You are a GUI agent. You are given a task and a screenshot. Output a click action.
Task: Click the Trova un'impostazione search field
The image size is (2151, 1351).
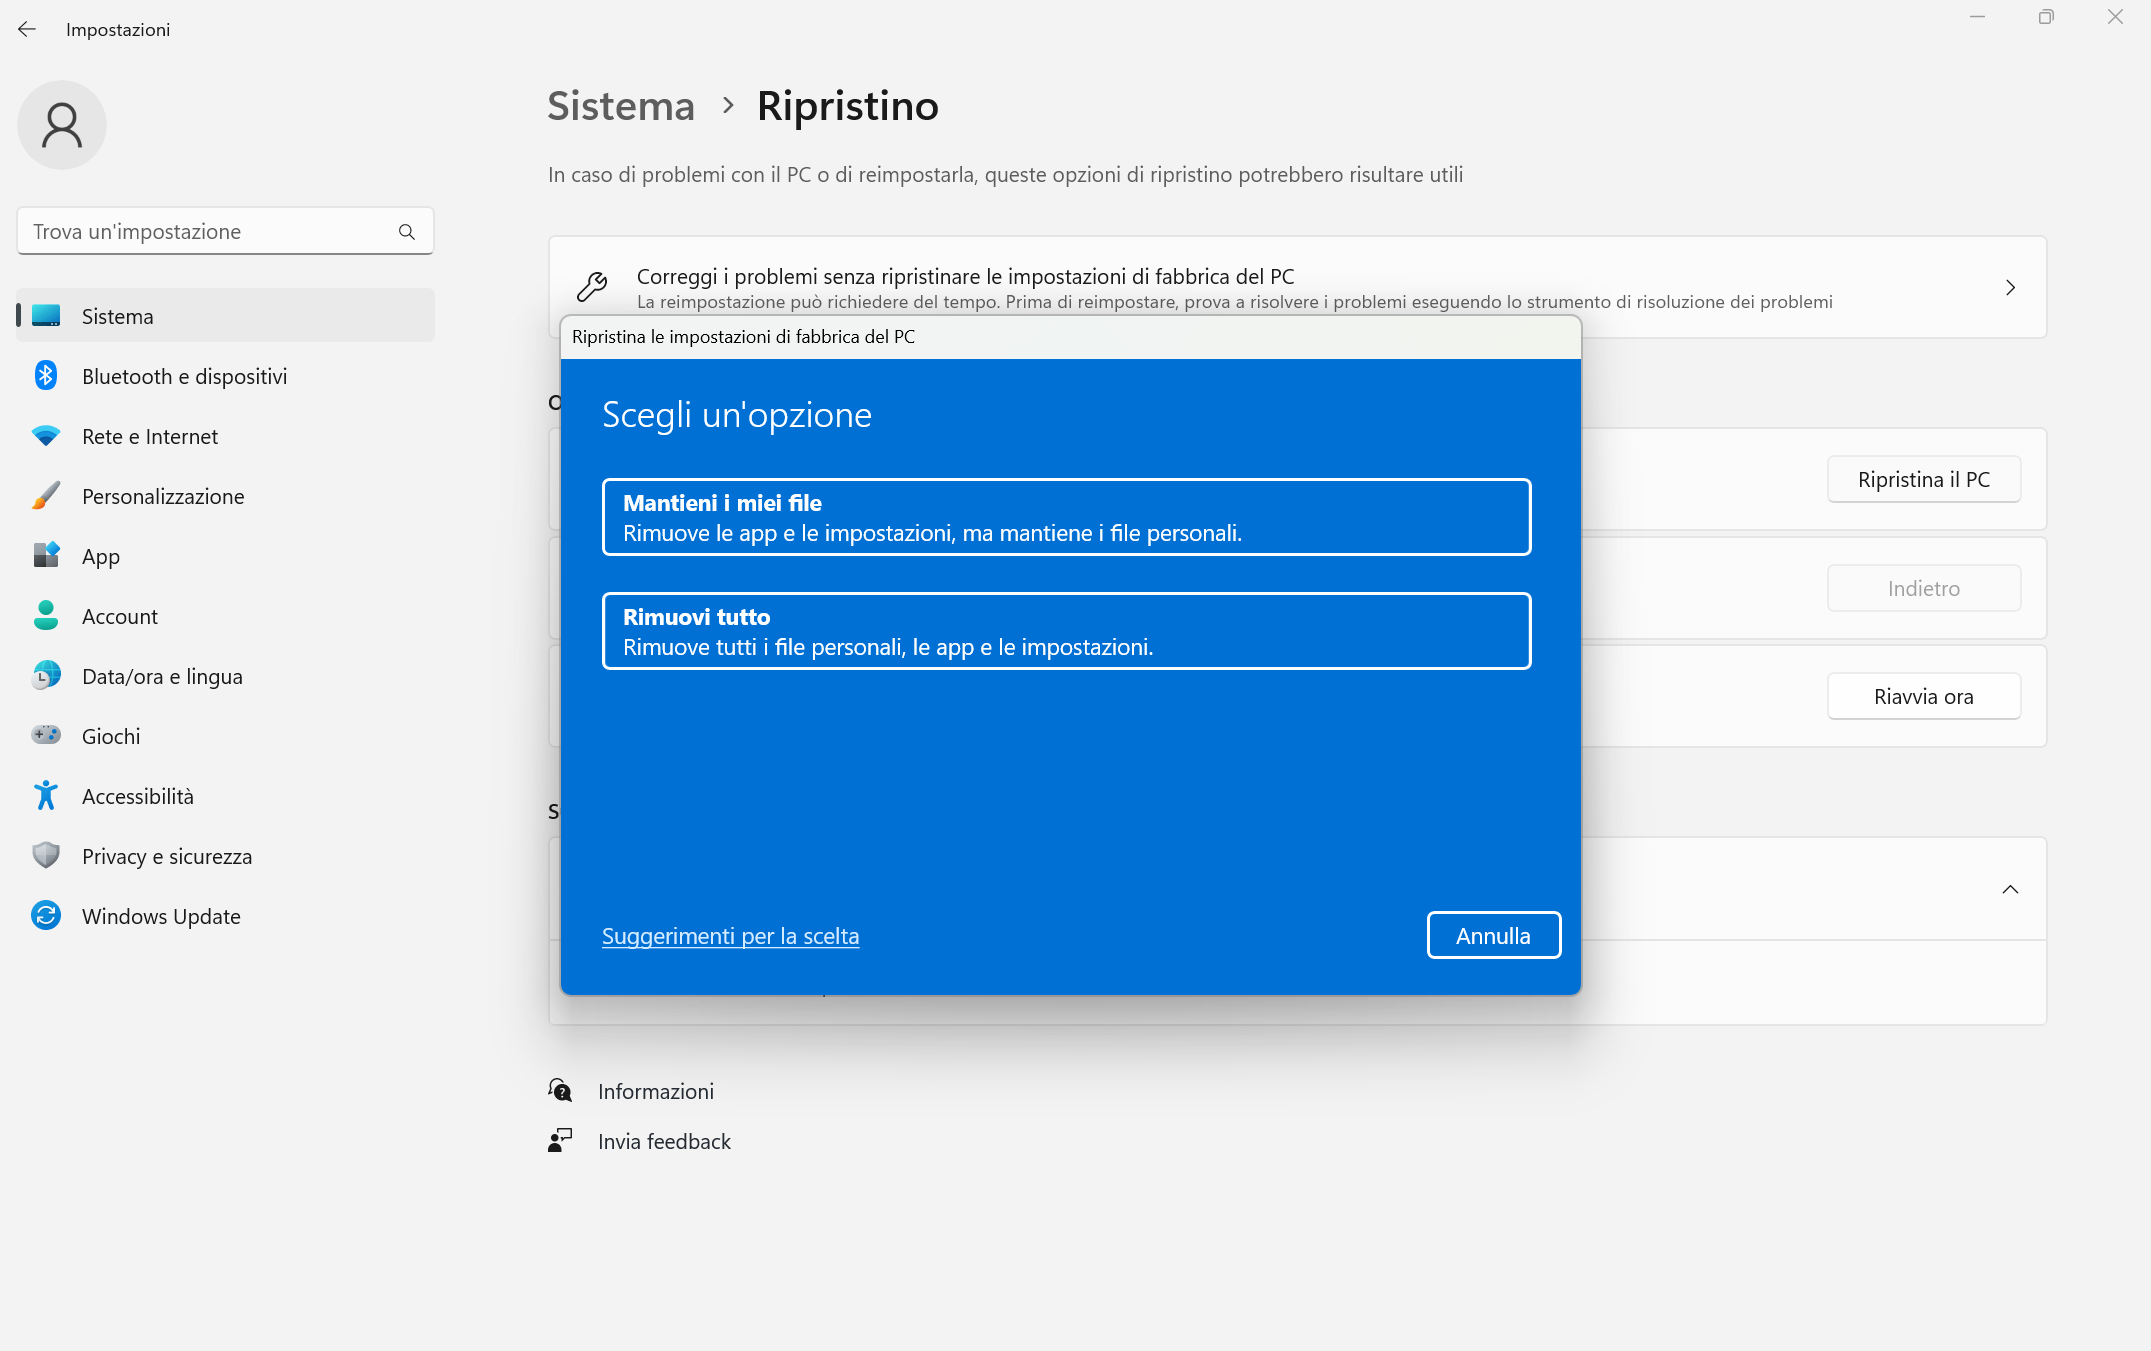pos(200,231)
